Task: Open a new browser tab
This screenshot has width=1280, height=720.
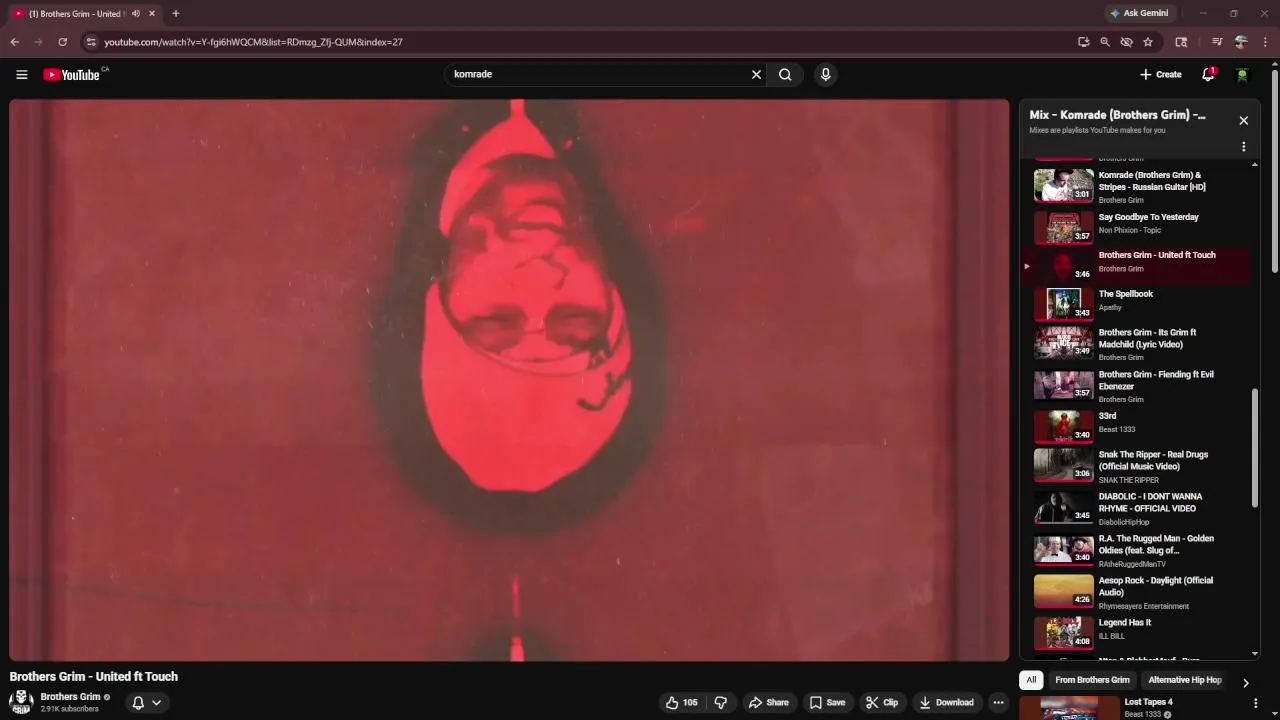Action: (176, 13)
